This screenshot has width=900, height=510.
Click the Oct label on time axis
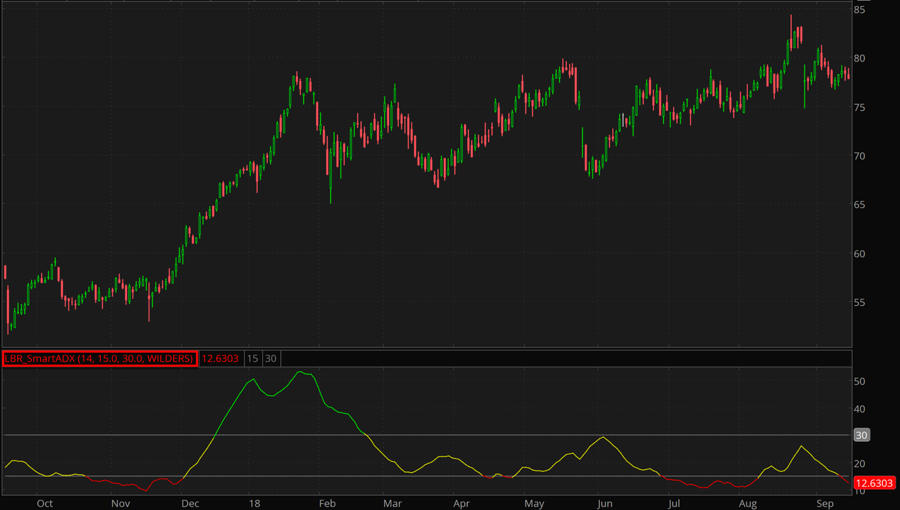[x=44, y=503]
